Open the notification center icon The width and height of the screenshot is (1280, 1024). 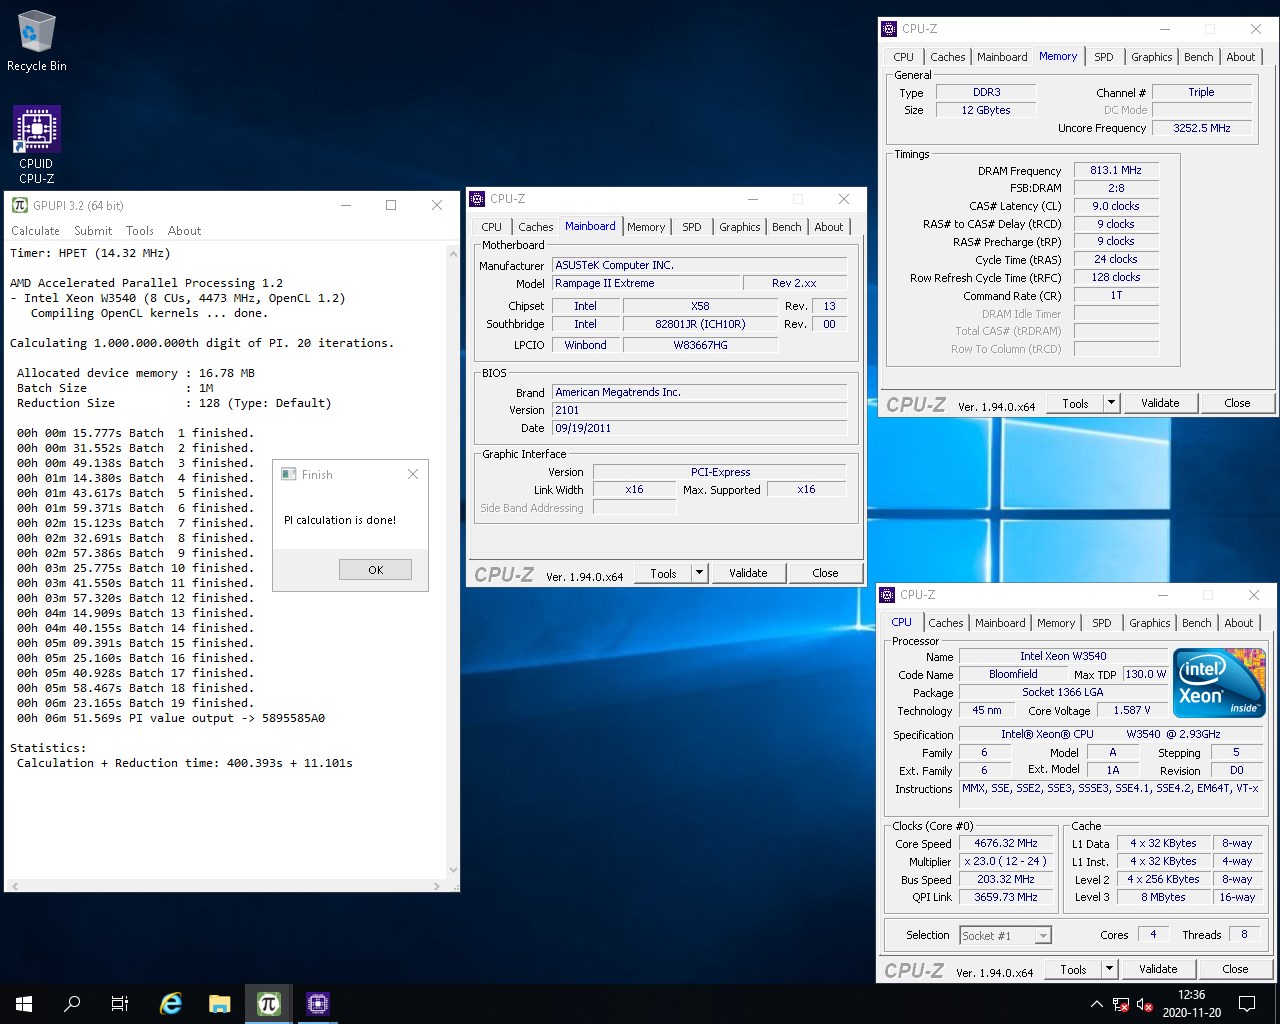1247,1004
